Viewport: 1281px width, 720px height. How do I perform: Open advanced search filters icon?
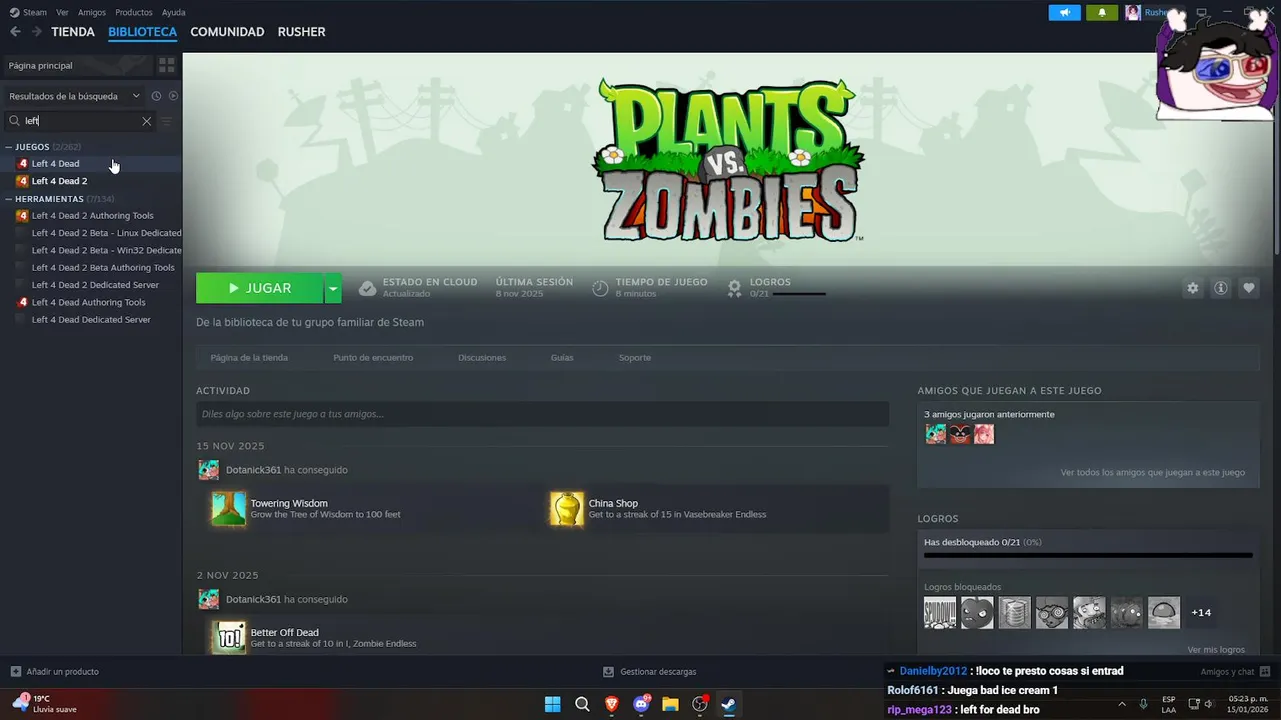(167, 121)
